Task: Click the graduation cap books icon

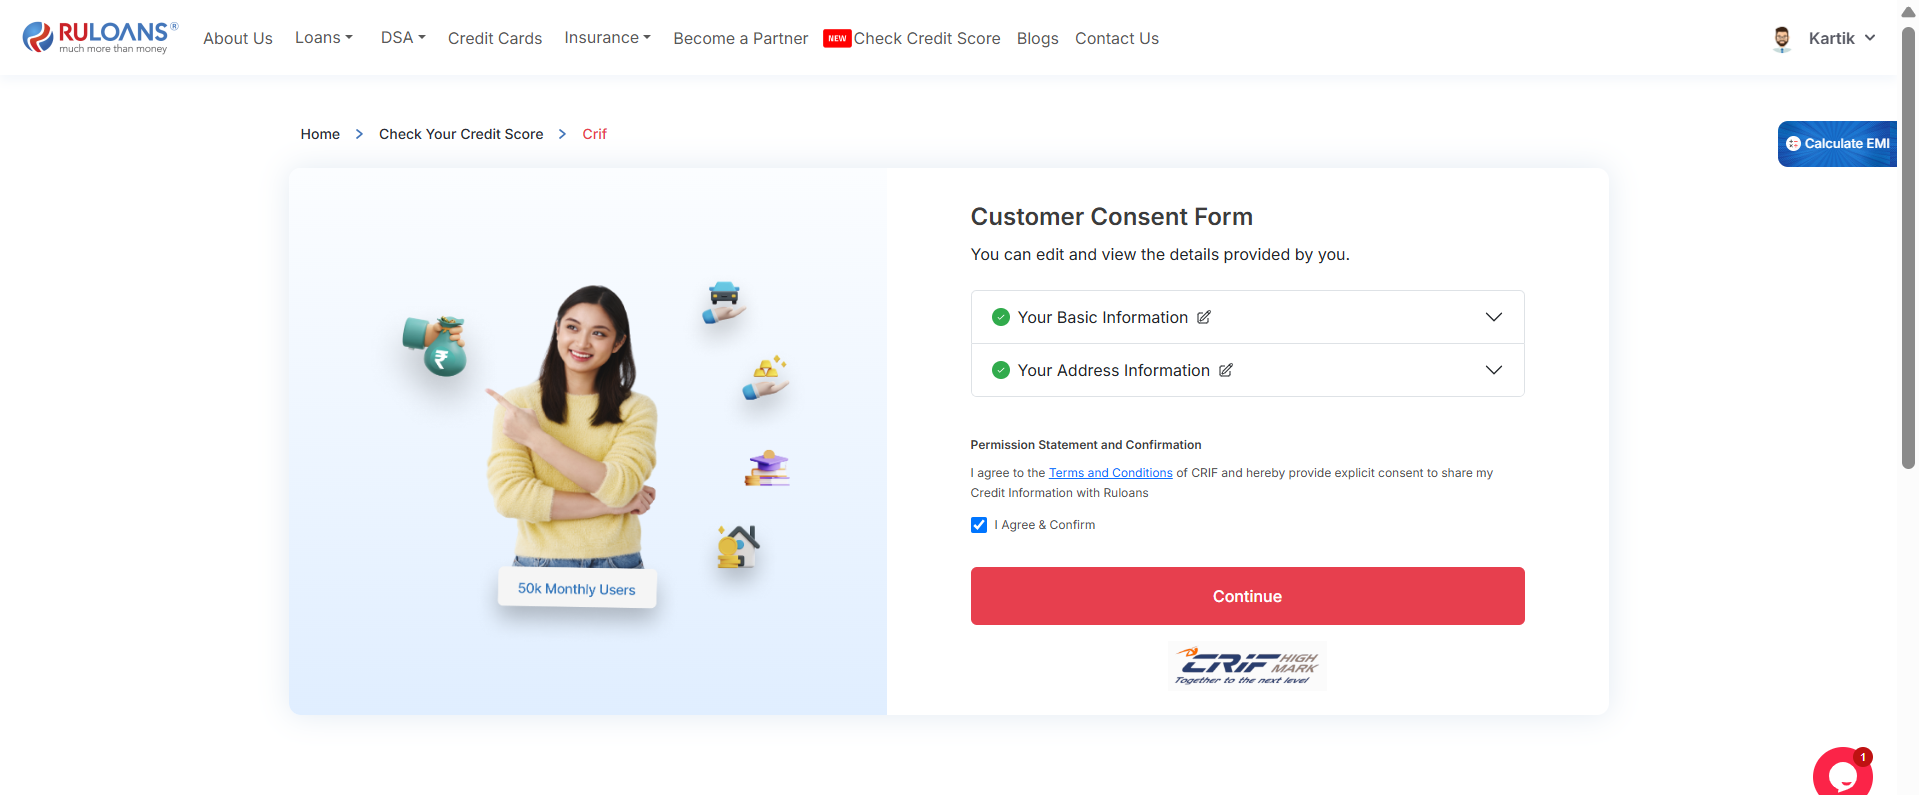Action: [x=767, y=468]
